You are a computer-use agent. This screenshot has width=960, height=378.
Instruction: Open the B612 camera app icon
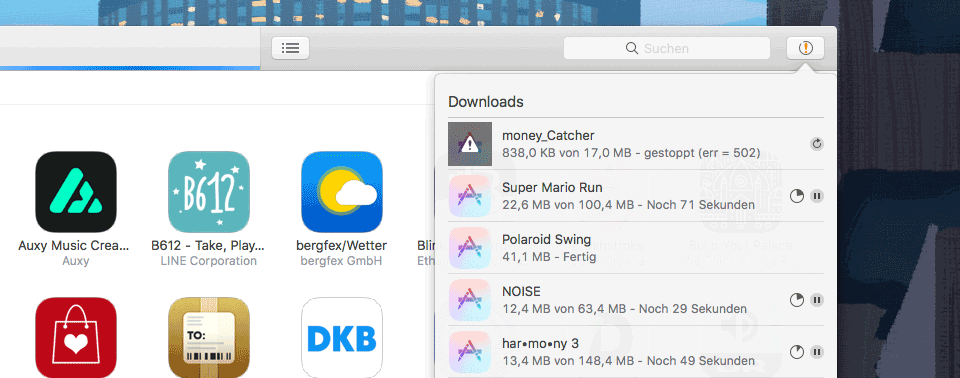click(x=209, y=192)
